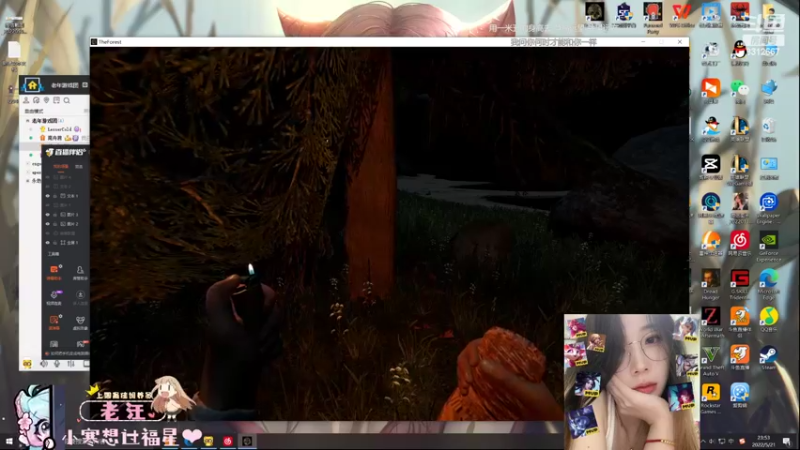
Task: Click the home icon in chat window
Action: pyautogui.click(x=32, y=85)
